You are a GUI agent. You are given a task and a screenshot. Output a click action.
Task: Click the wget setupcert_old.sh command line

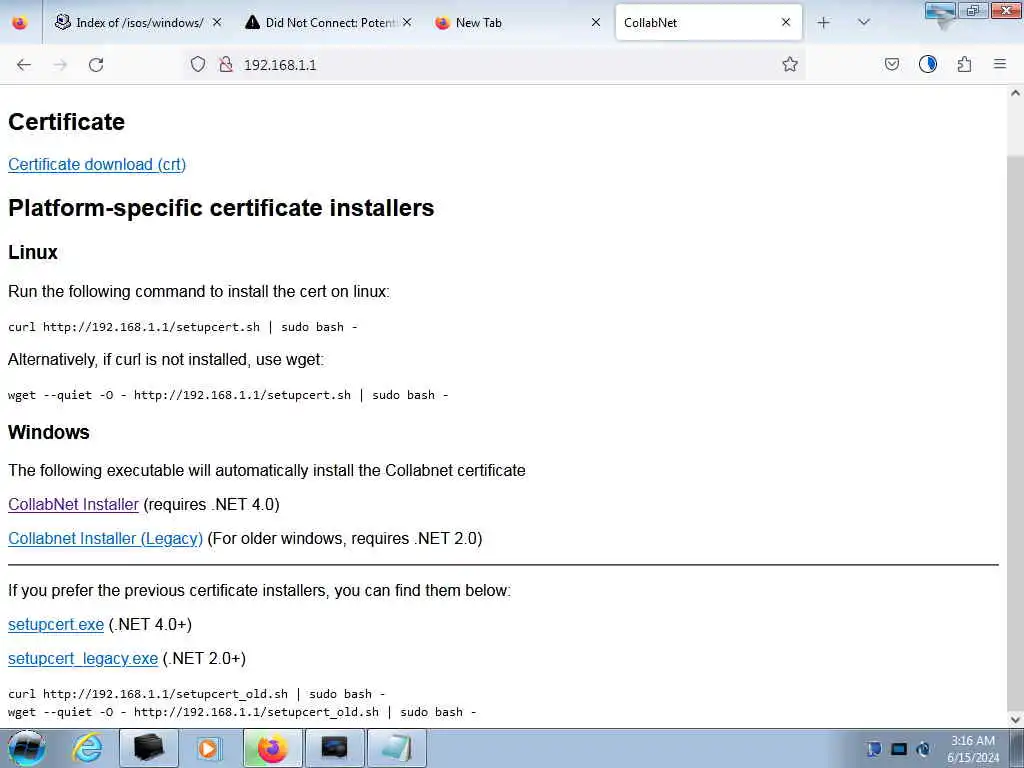click(242, 712)
